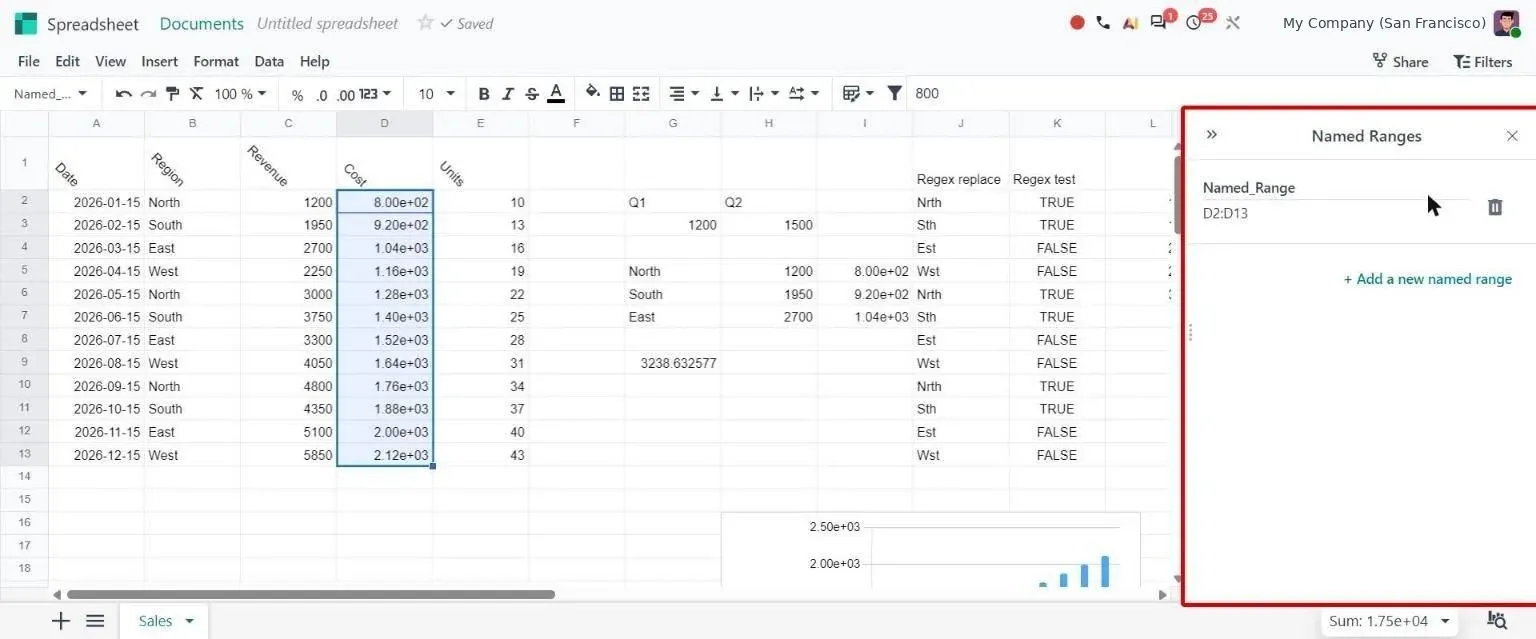Merge the selected cells
Viewport: 1536px width, 639px height.
[641, 94]
